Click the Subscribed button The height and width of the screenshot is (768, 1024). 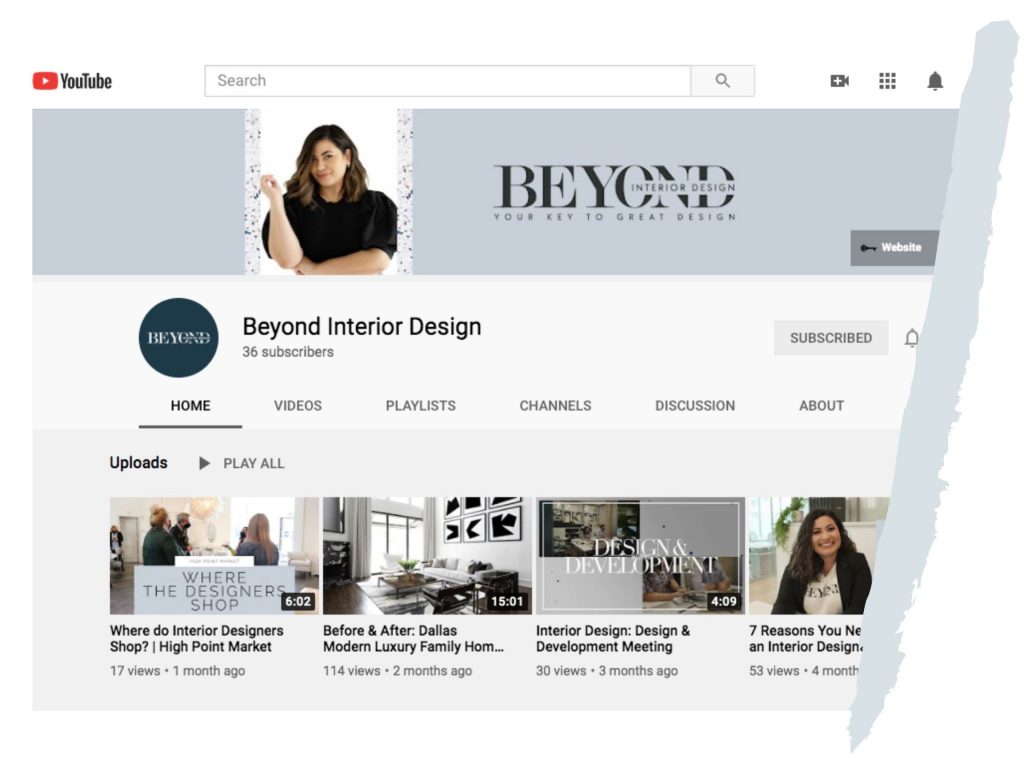pos(831,338)
